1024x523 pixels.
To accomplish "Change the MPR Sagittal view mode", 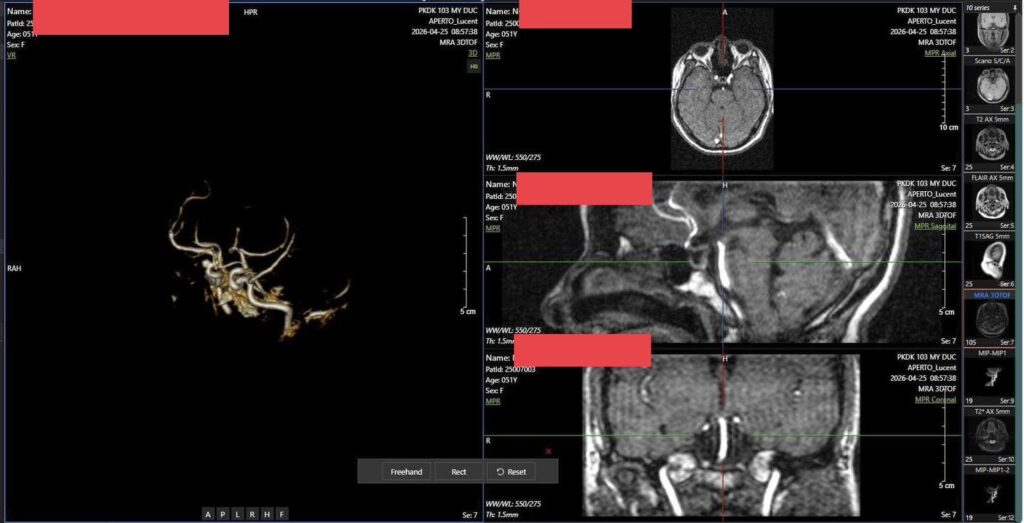I will click(x=935, y=226).
